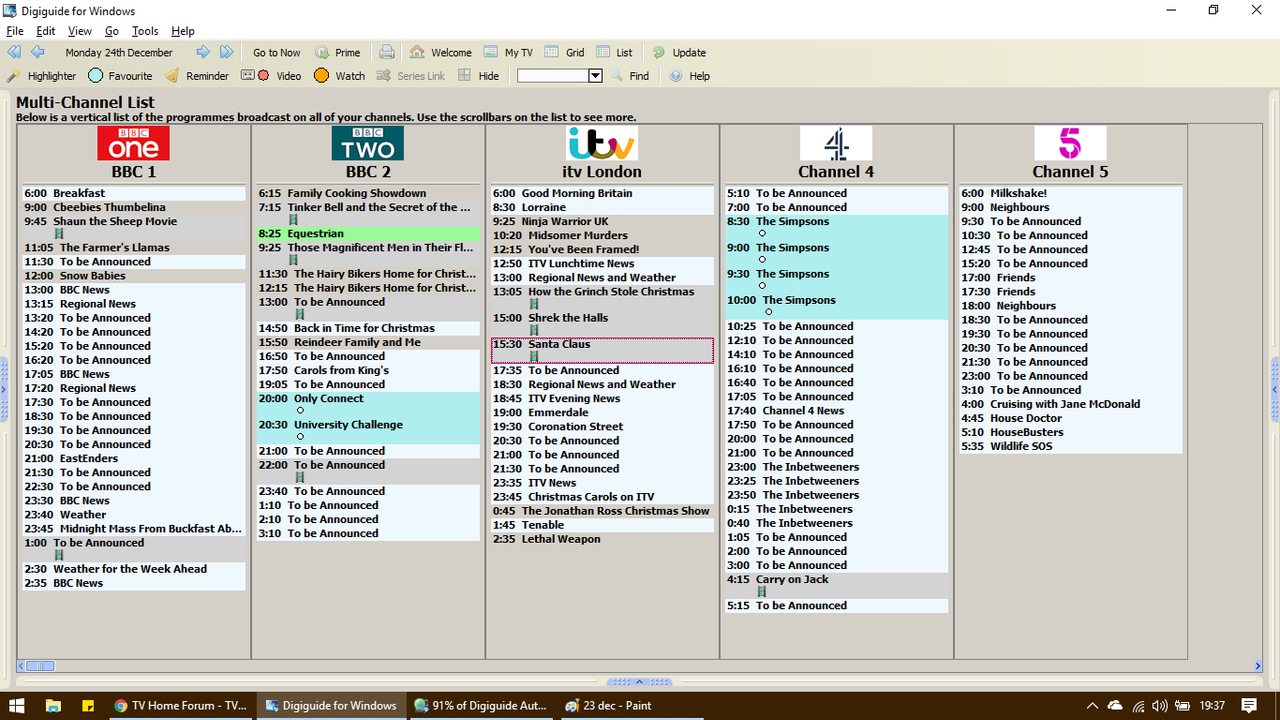The image size is (1280, 720).
Task: Select the Highlighter tool
Action: point(41,76)
